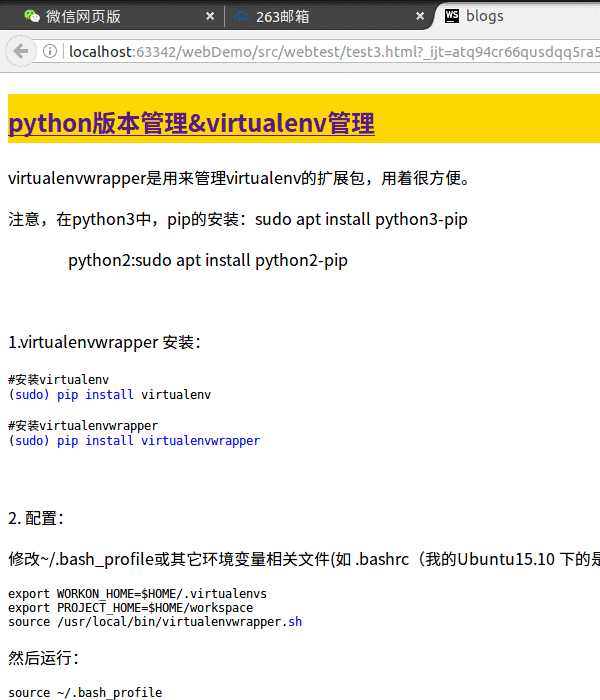
Task: Click the text '然后运行:'
Action: point(43,658)
